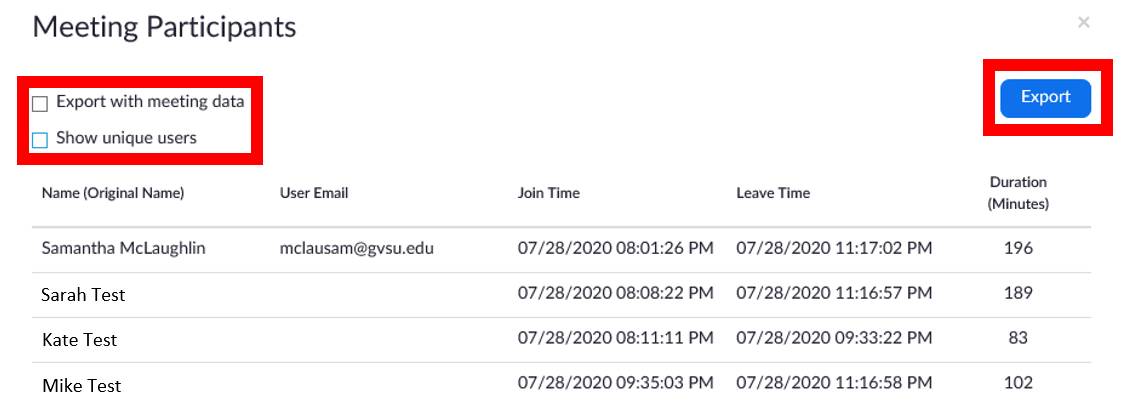This screenshot has height=407, width=1122.
Task: Click the Name (Original Name) column header
Action: (x=113, y=193)
